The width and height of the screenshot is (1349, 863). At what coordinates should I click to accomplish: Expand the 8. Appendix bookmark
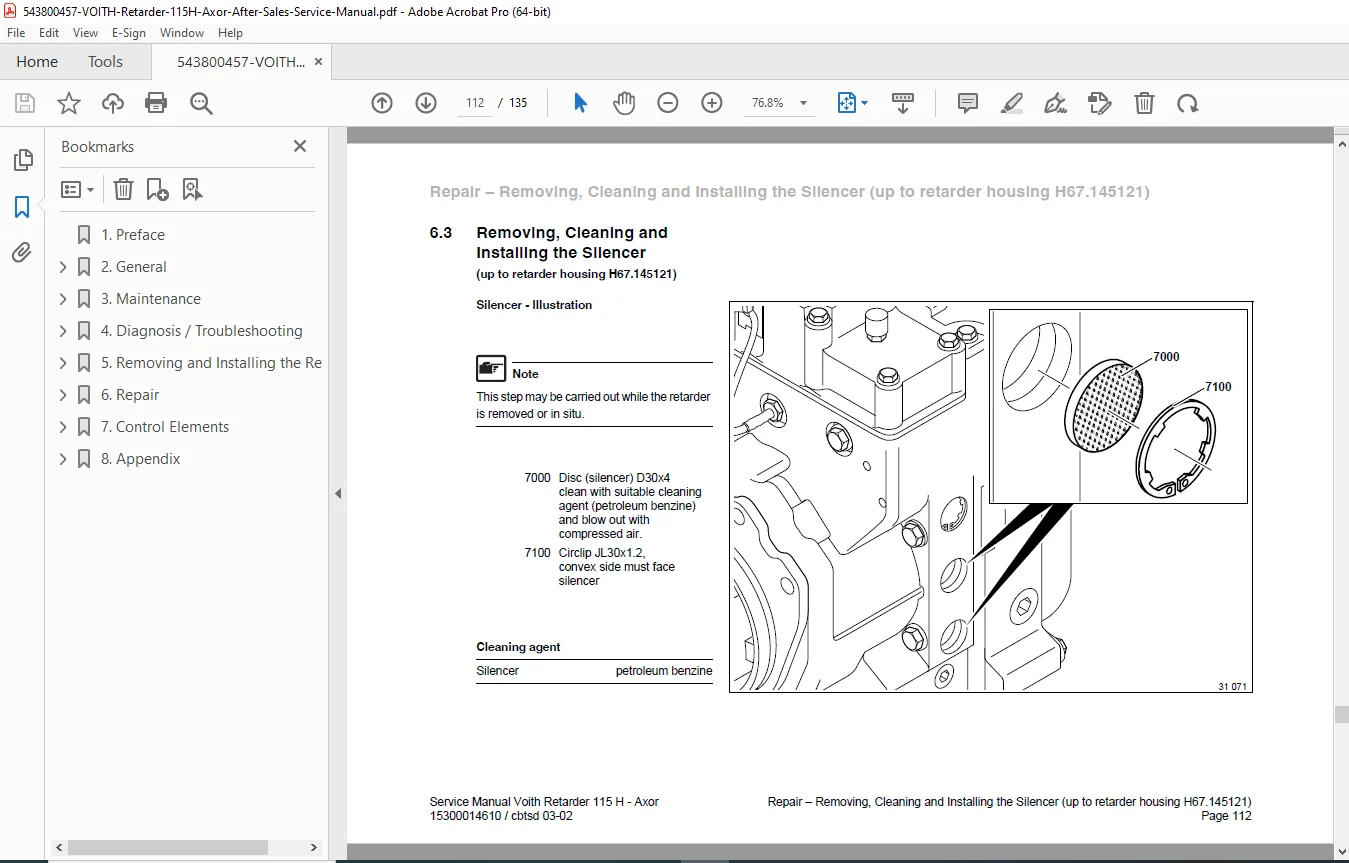pos(63,459)
